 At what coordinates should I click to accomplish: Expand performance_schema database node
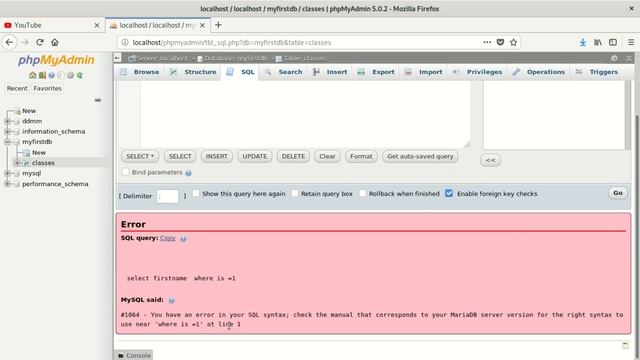click(x=7, y=184)
